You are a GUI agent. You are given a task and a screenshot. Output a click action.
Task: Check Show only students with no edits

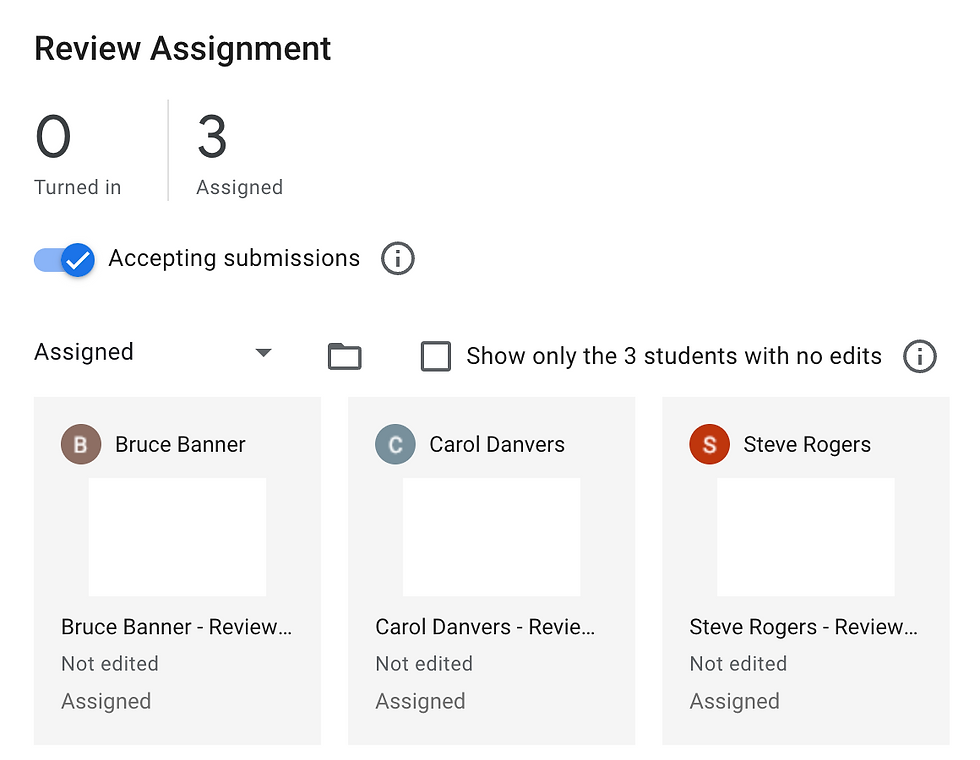pyautogui.click(x=436, y=356)
